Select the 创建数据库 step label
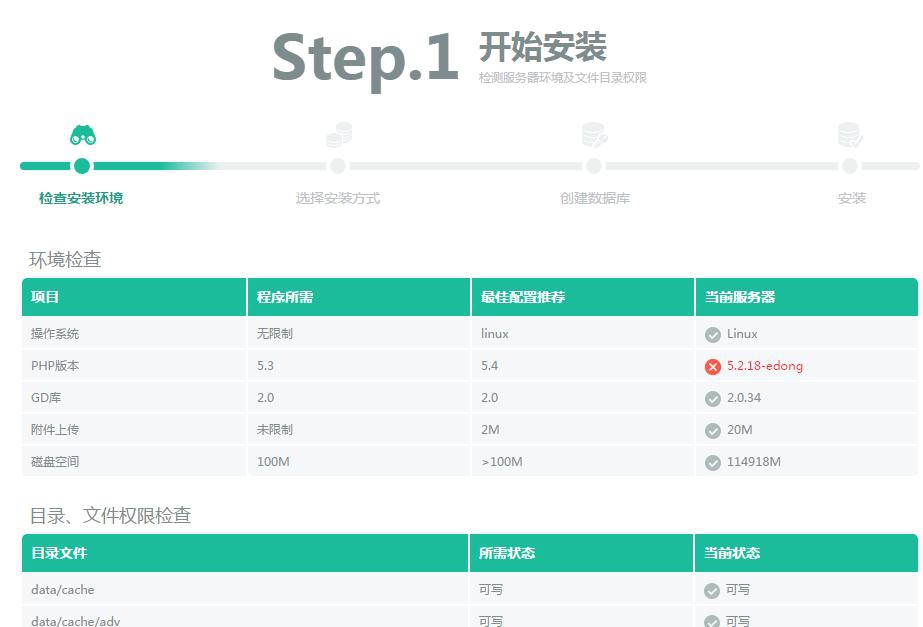 (595, 198)
